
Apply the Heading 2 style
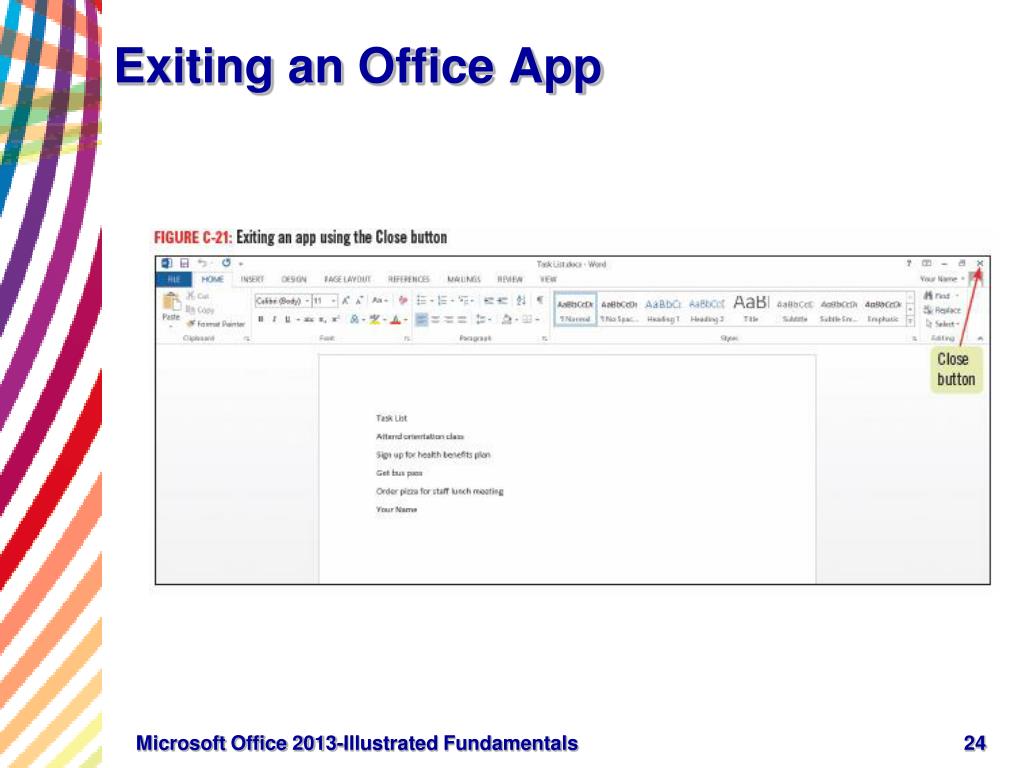[707, 310]
